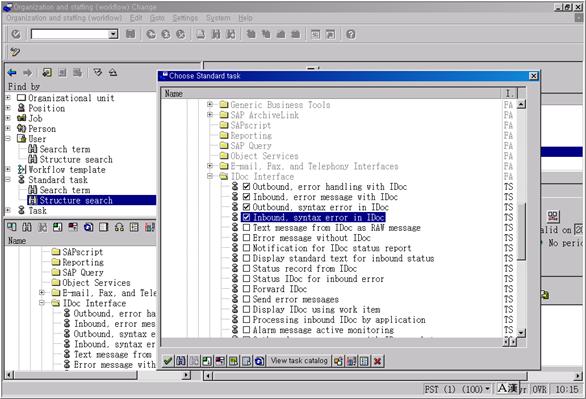586x399 pixels.
Task: Click the pencil display/change icon below the toolbar
Action: (x=15, y=52)
